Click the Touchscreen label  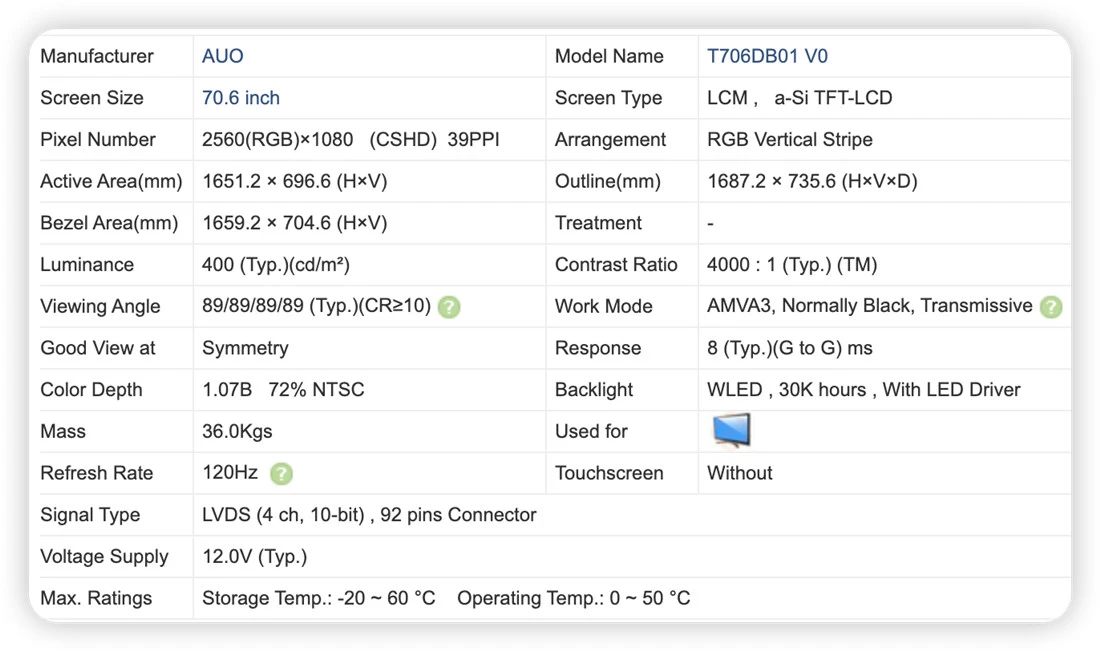(x=609, y=473)
